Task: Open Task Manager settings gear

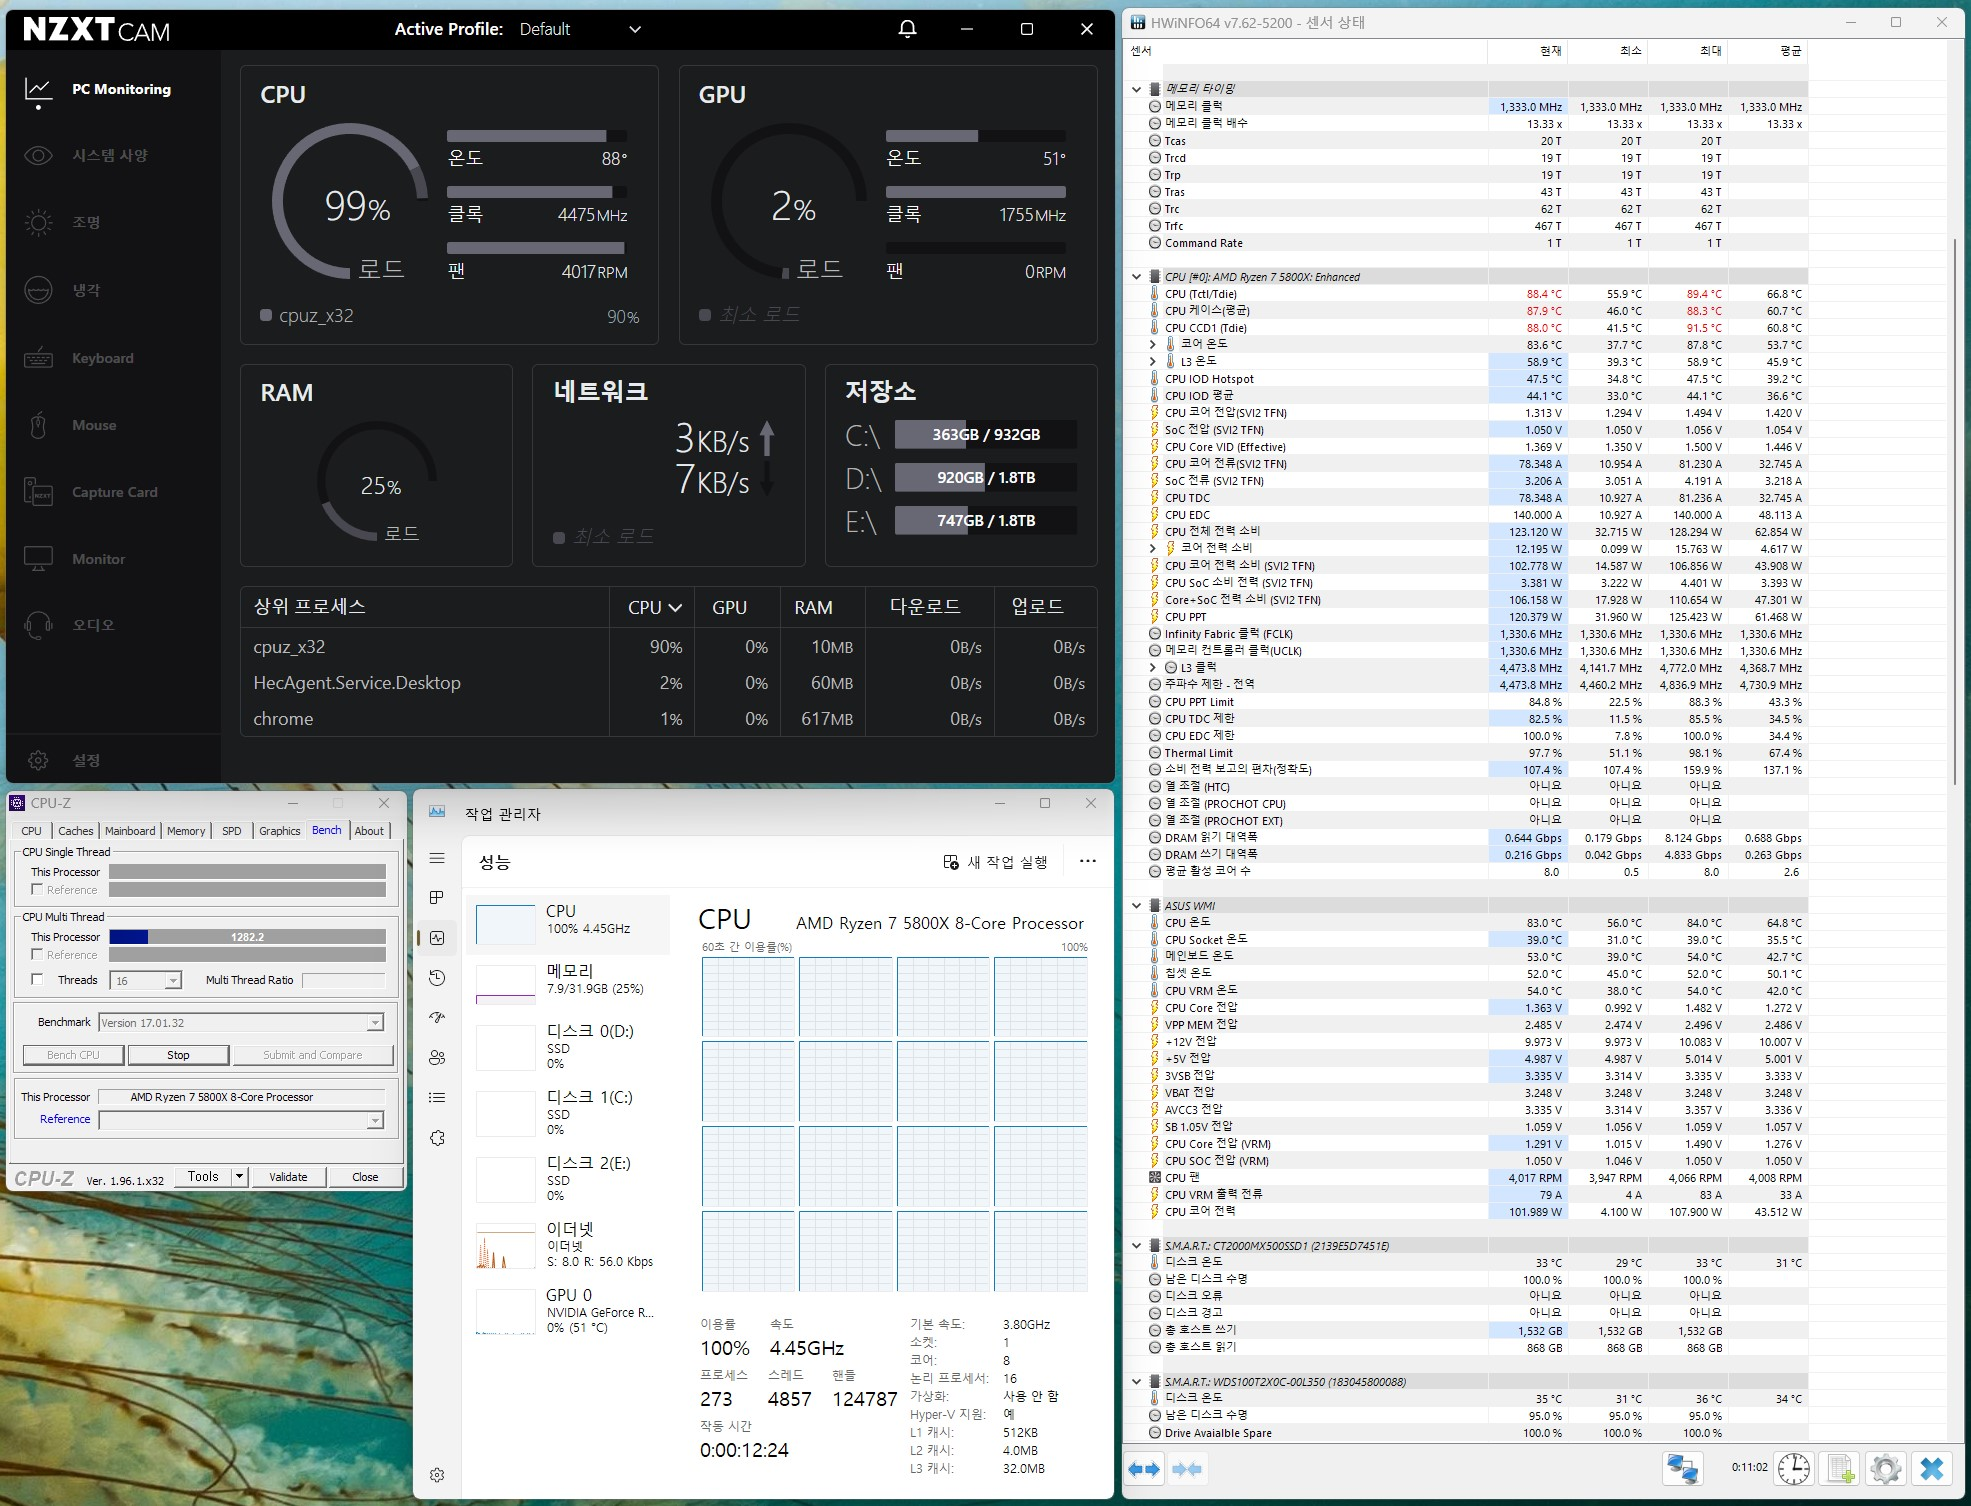Action: coord(437,1475)
